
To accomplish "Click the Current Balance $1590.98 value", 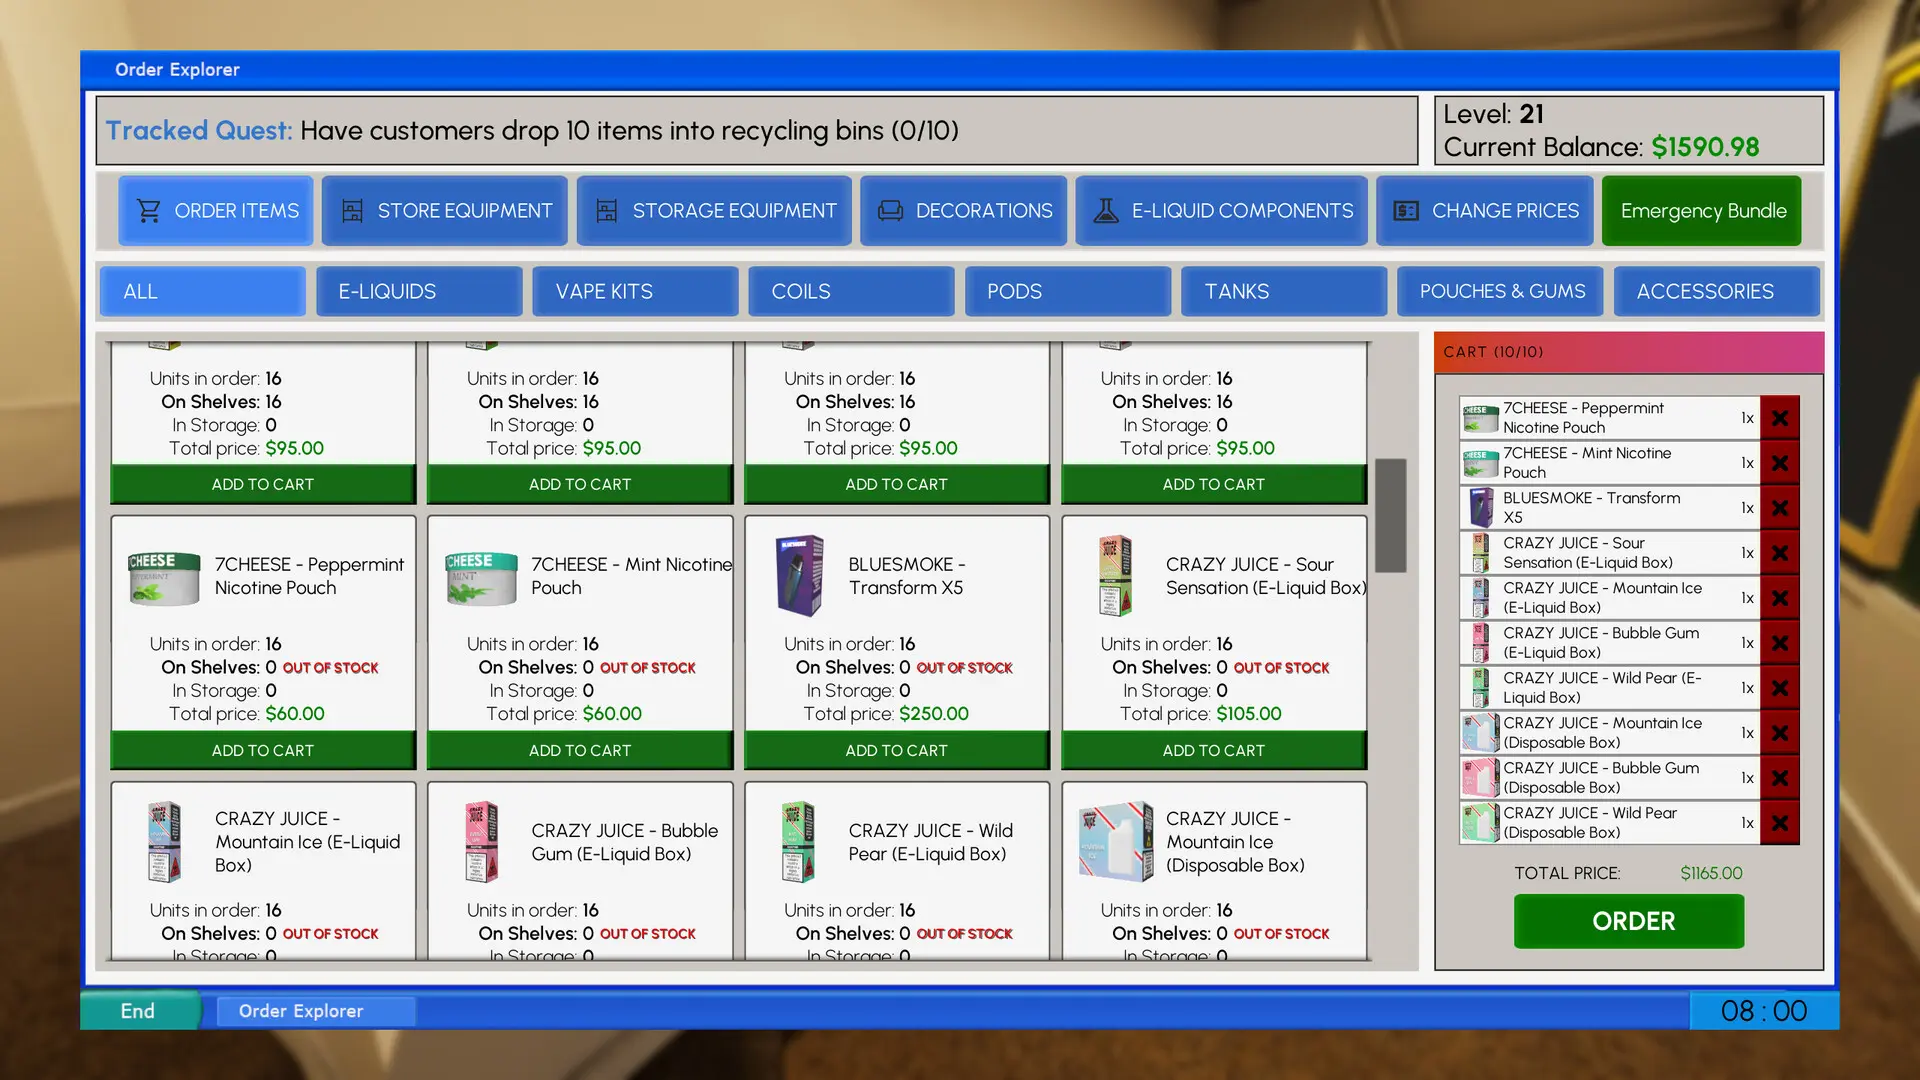I will [x=1705, y=147].
